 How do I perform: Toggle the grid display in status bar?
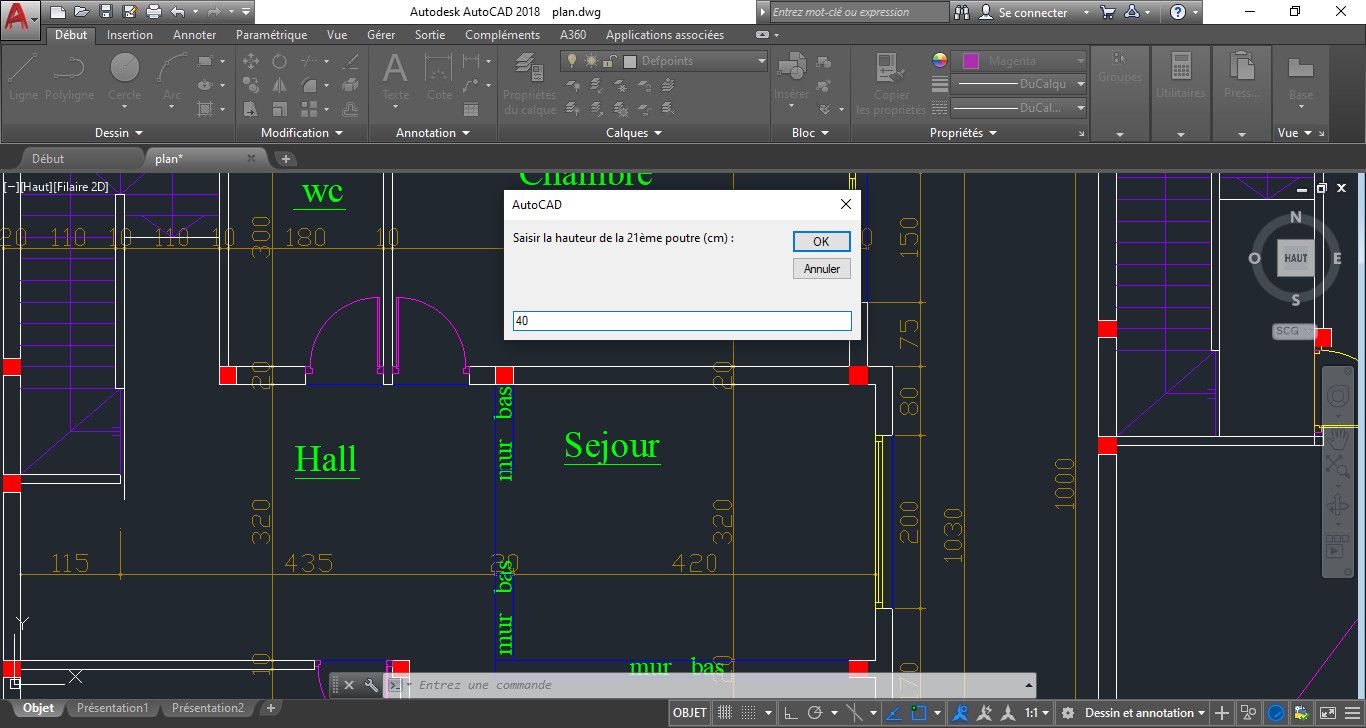724,713
